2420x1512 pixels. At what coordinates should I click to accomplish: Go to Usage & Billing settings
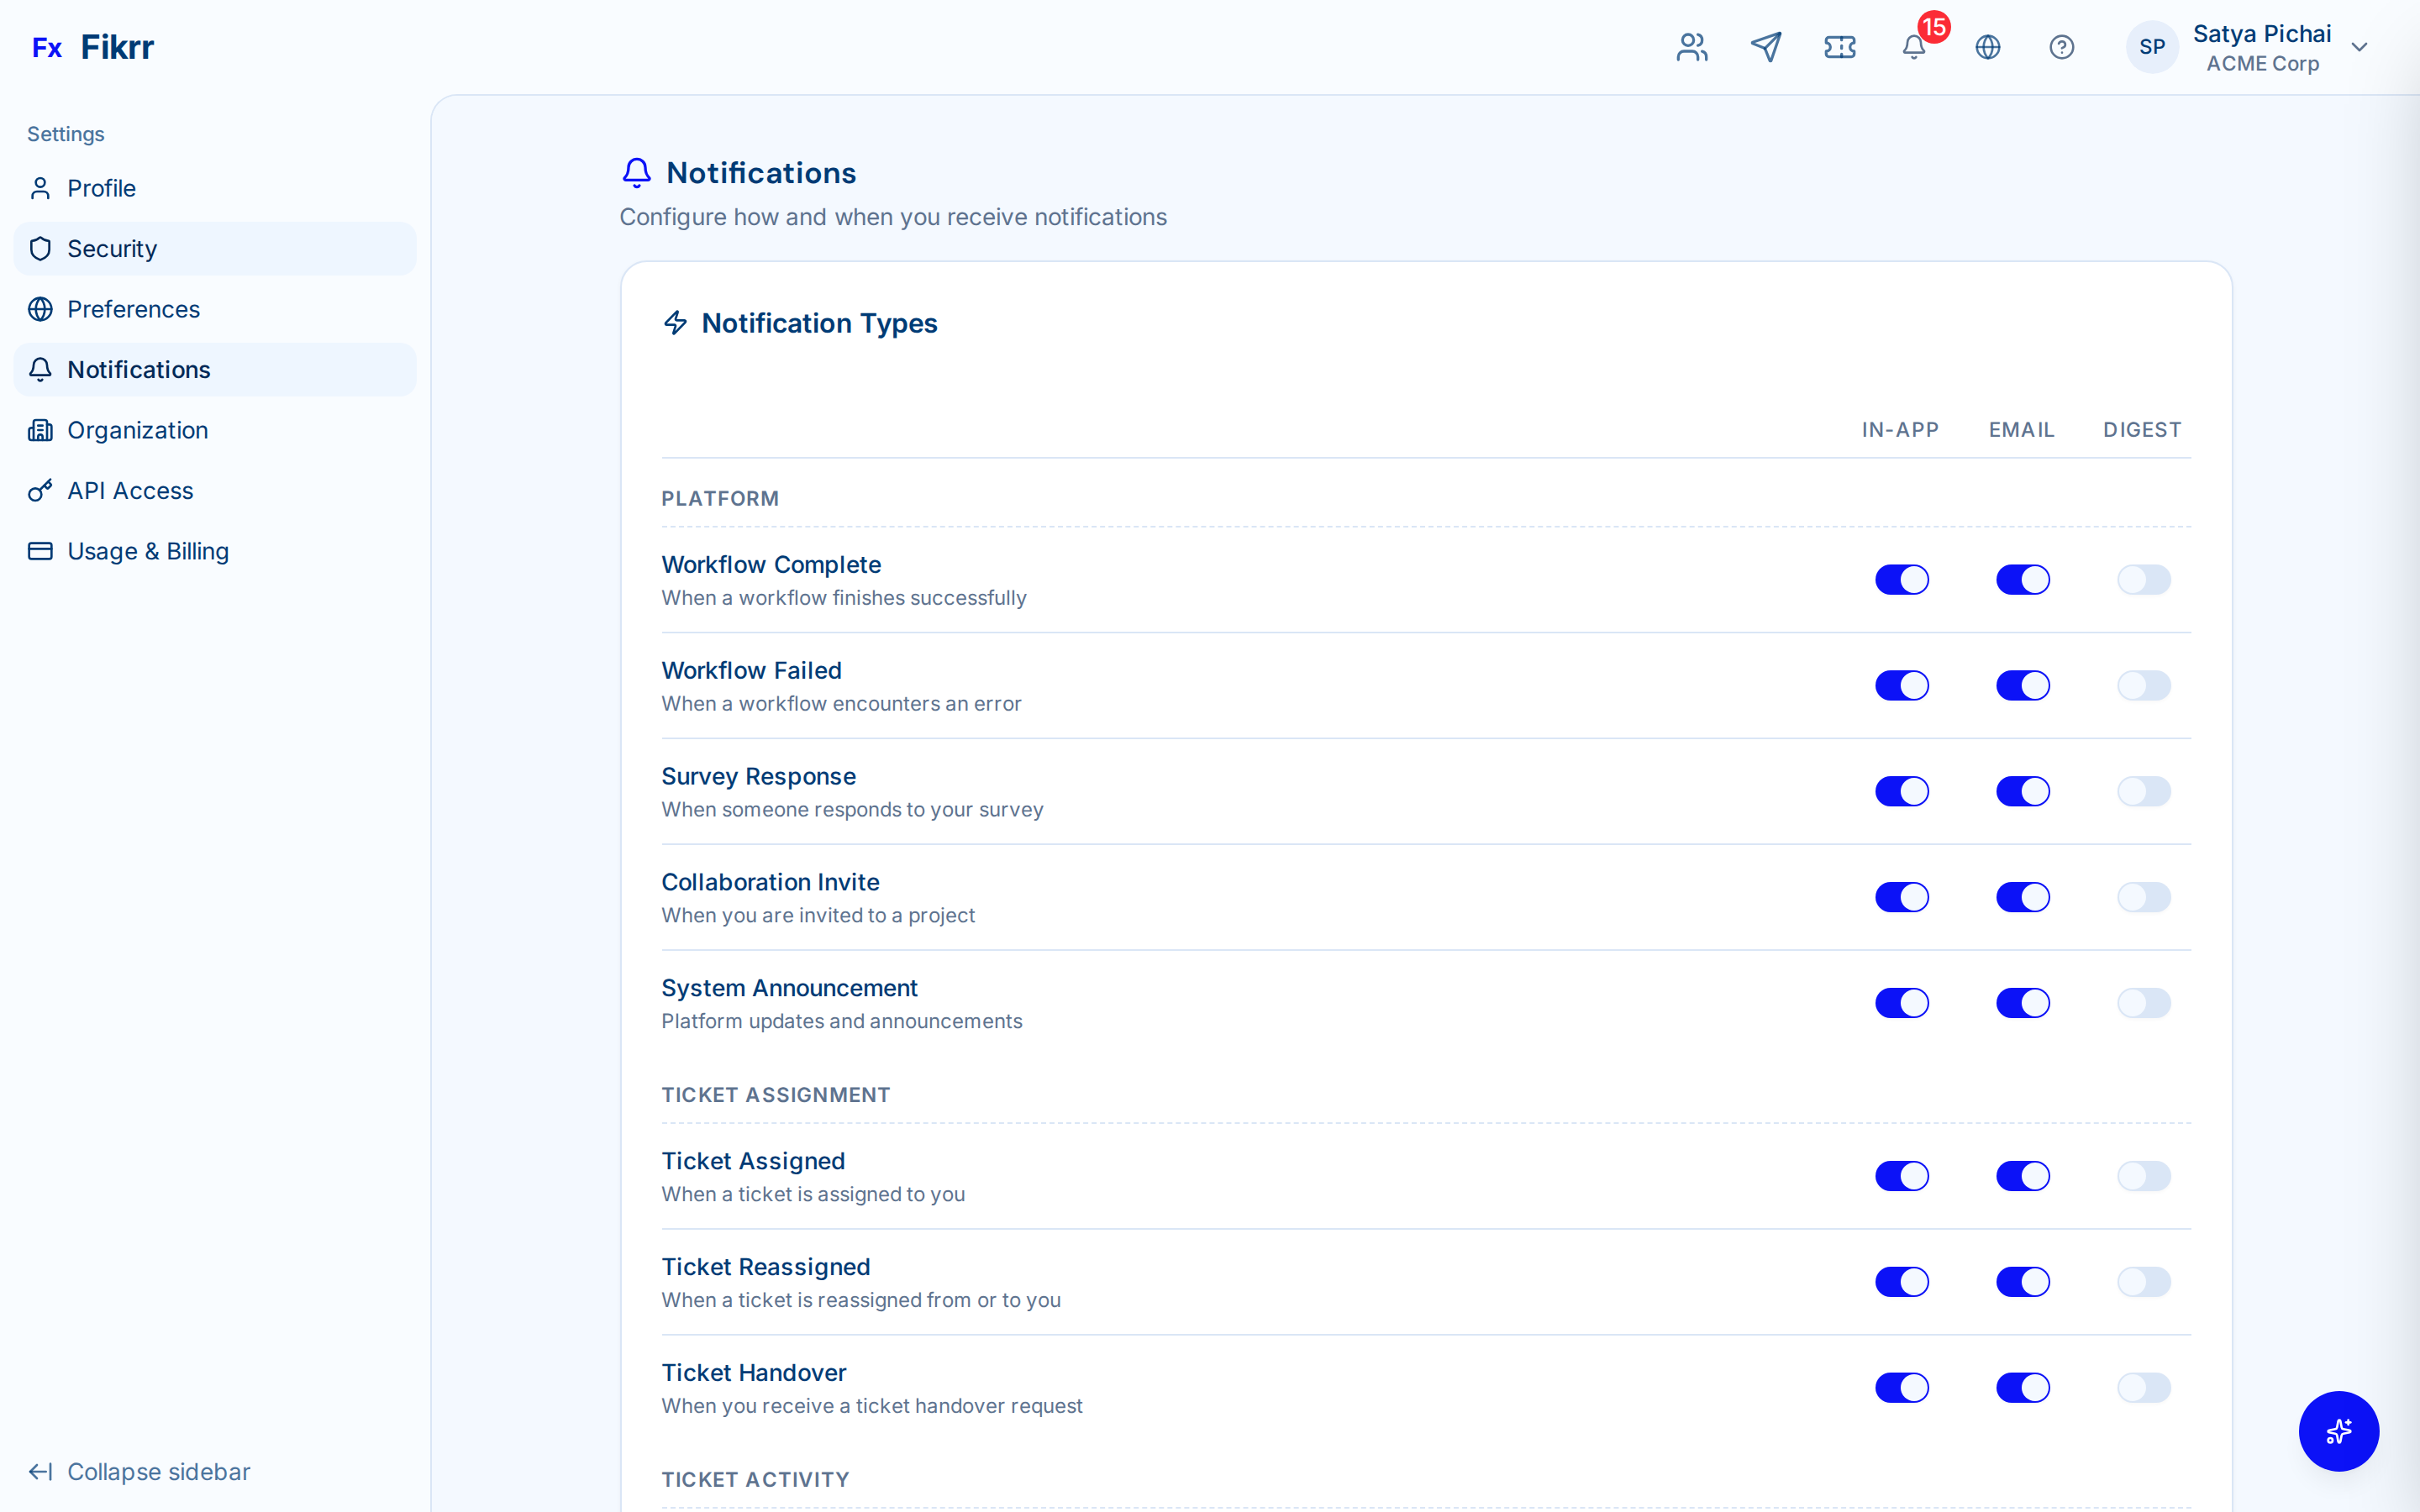pyautogui.click(x=148, y=551)
